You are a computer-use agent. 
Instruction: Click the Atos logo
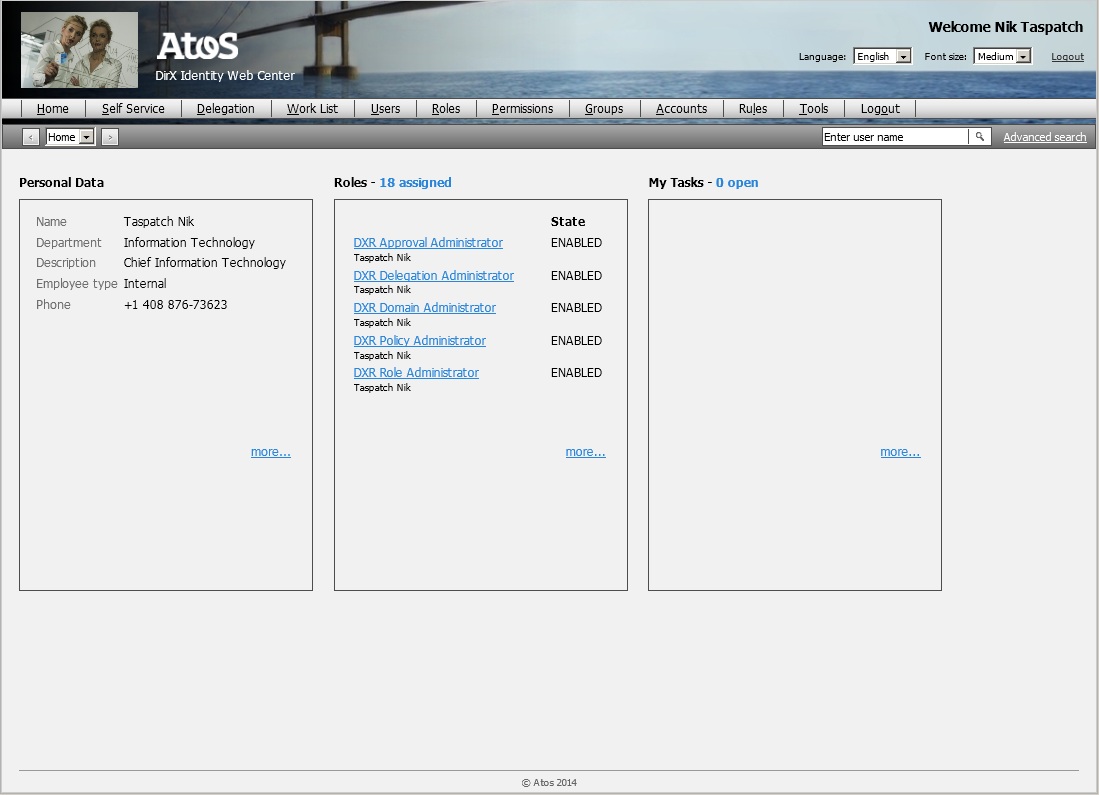tap(196, 47)
